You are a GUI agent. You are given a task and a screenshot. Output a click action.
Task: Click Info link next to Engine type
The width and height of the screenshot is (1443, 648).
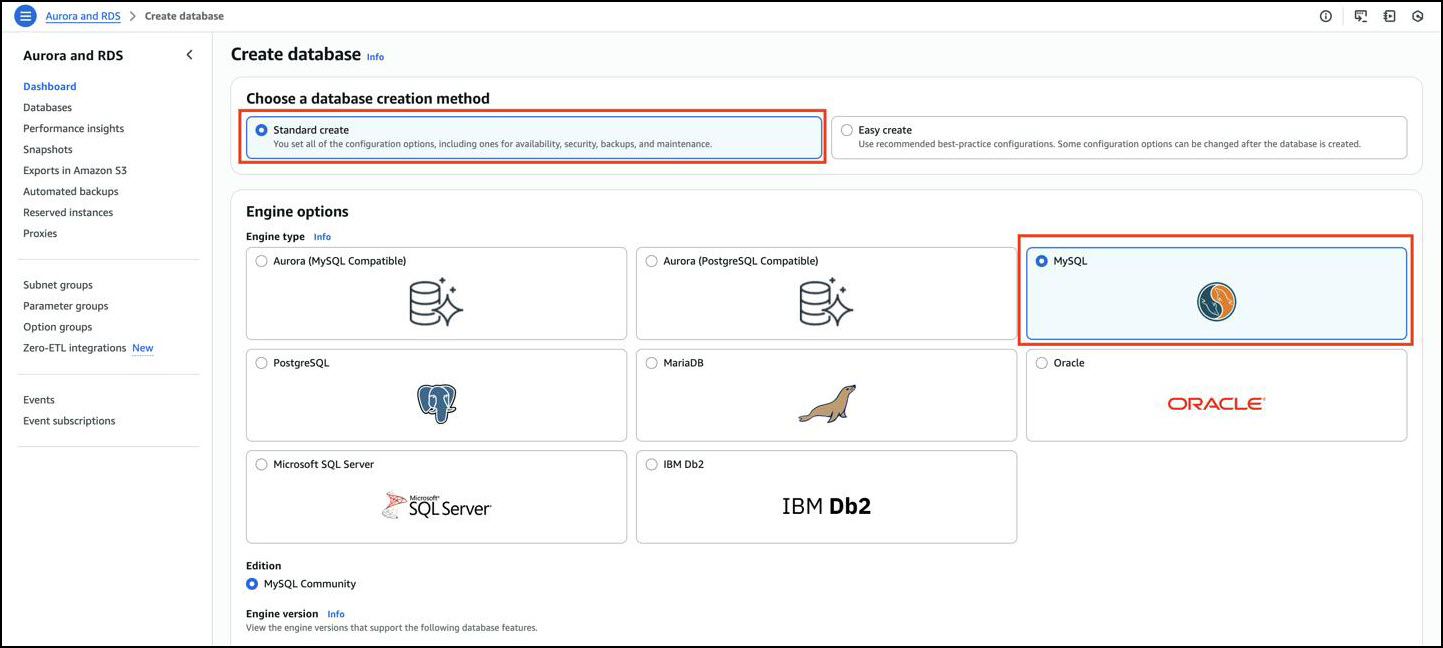click(322, 237)
